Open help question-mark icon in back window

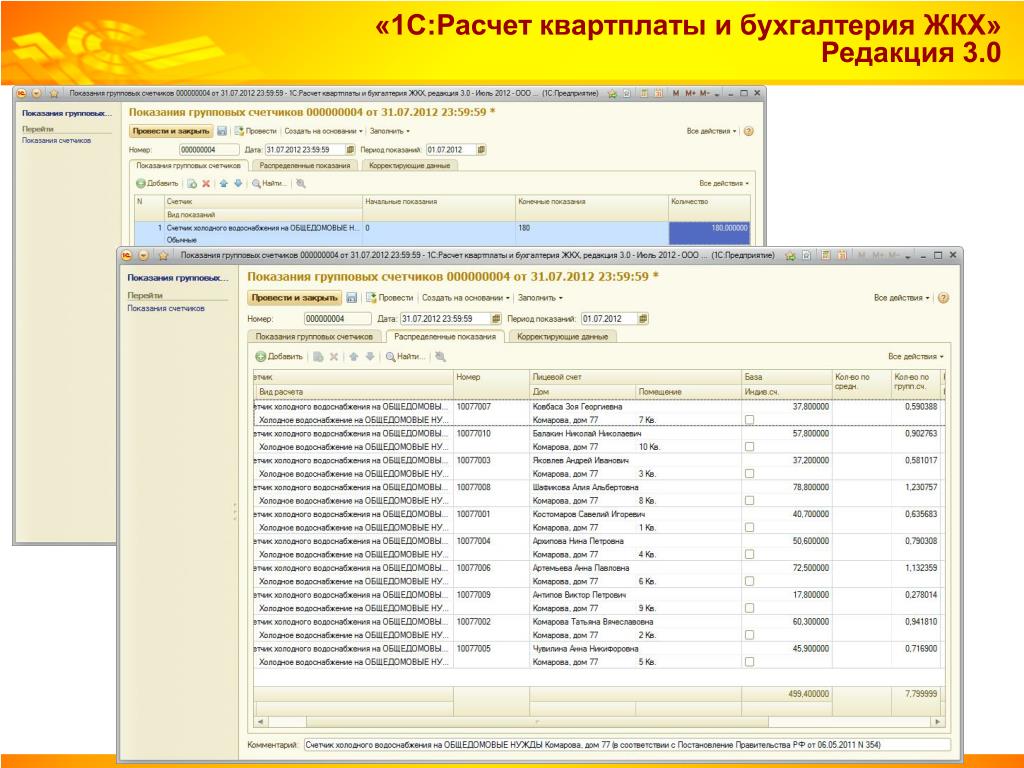748,131
